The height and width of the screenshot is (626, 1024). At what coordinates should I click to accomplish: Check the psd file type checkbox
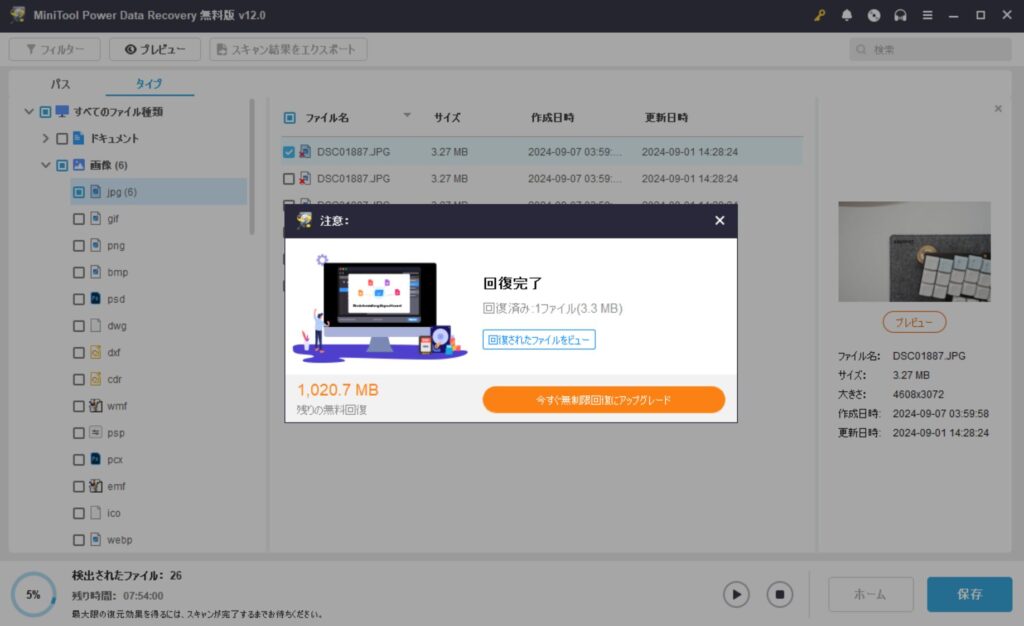[78, 299]
